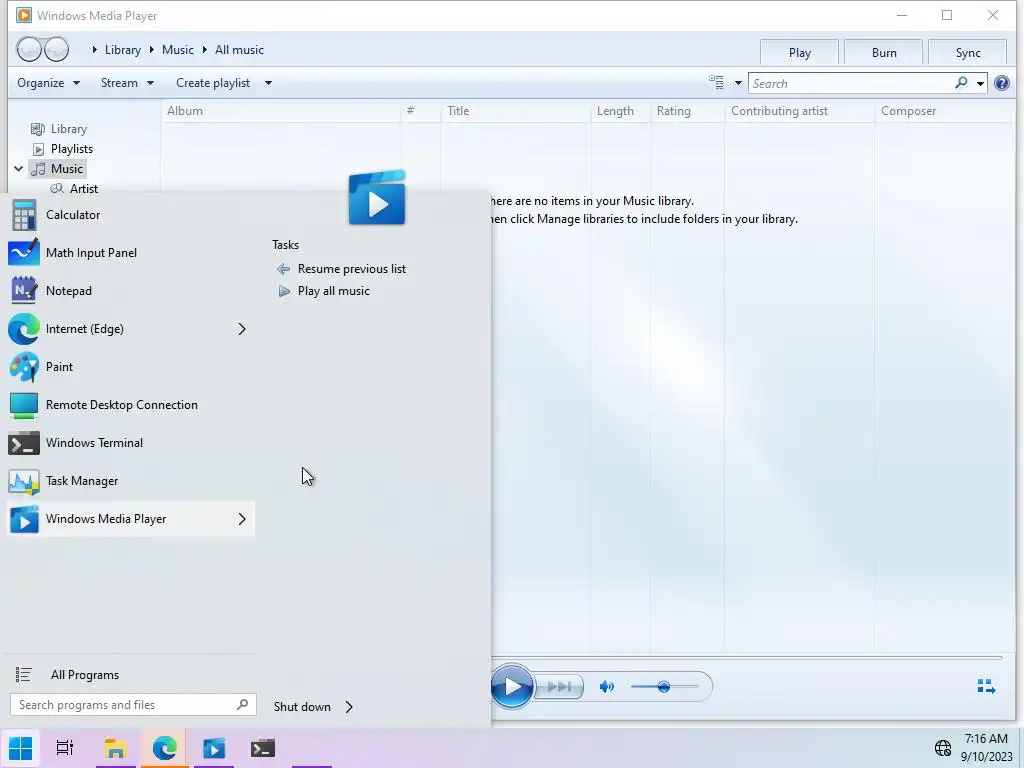The width and height of the screenshot is (1024, 768).
Task: Click All music in the breadcrumb
Action: (x=239, y=50)
